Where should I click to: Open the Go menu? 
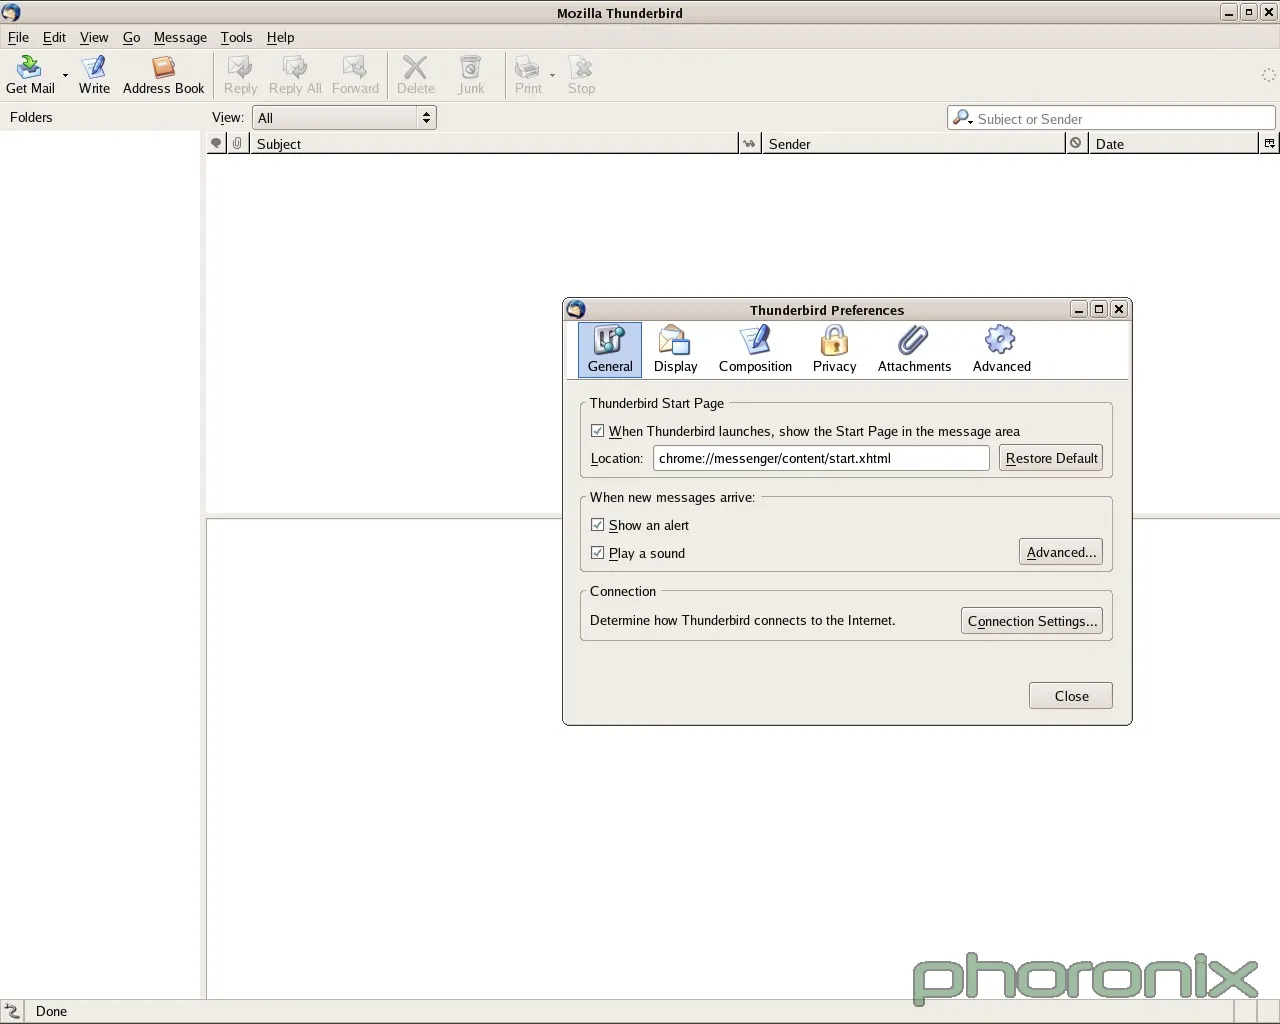131,37
